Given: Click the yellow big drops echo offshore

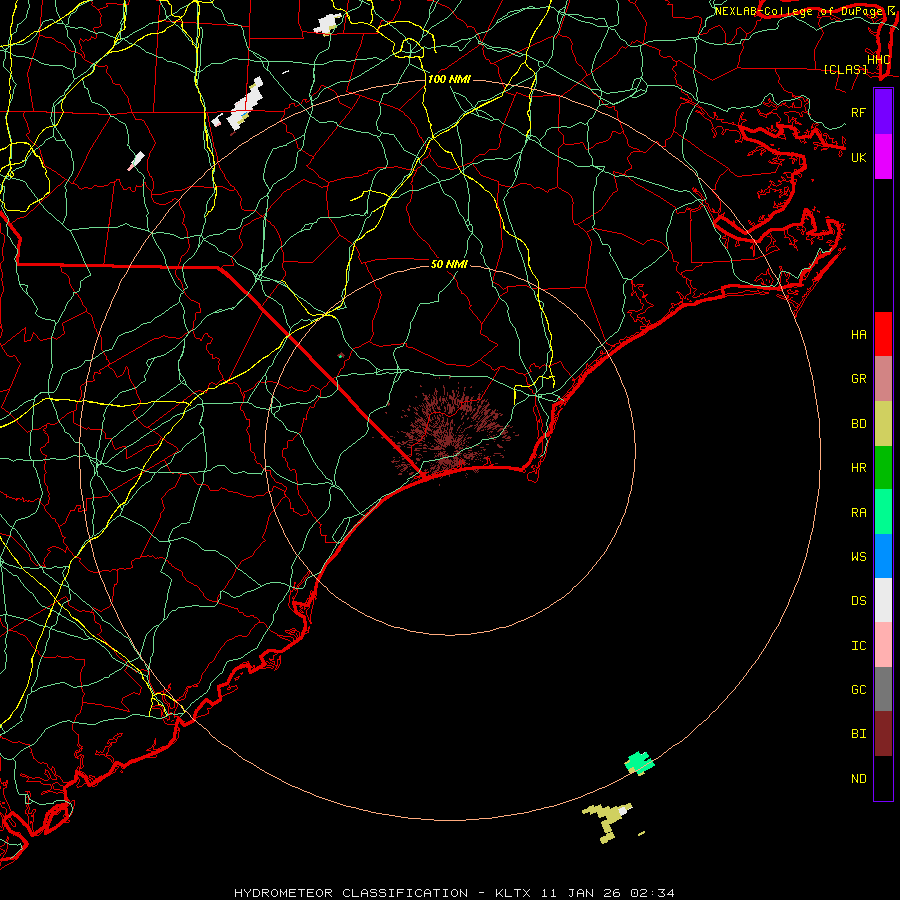Looking at the screenshot, I should 609,821.
